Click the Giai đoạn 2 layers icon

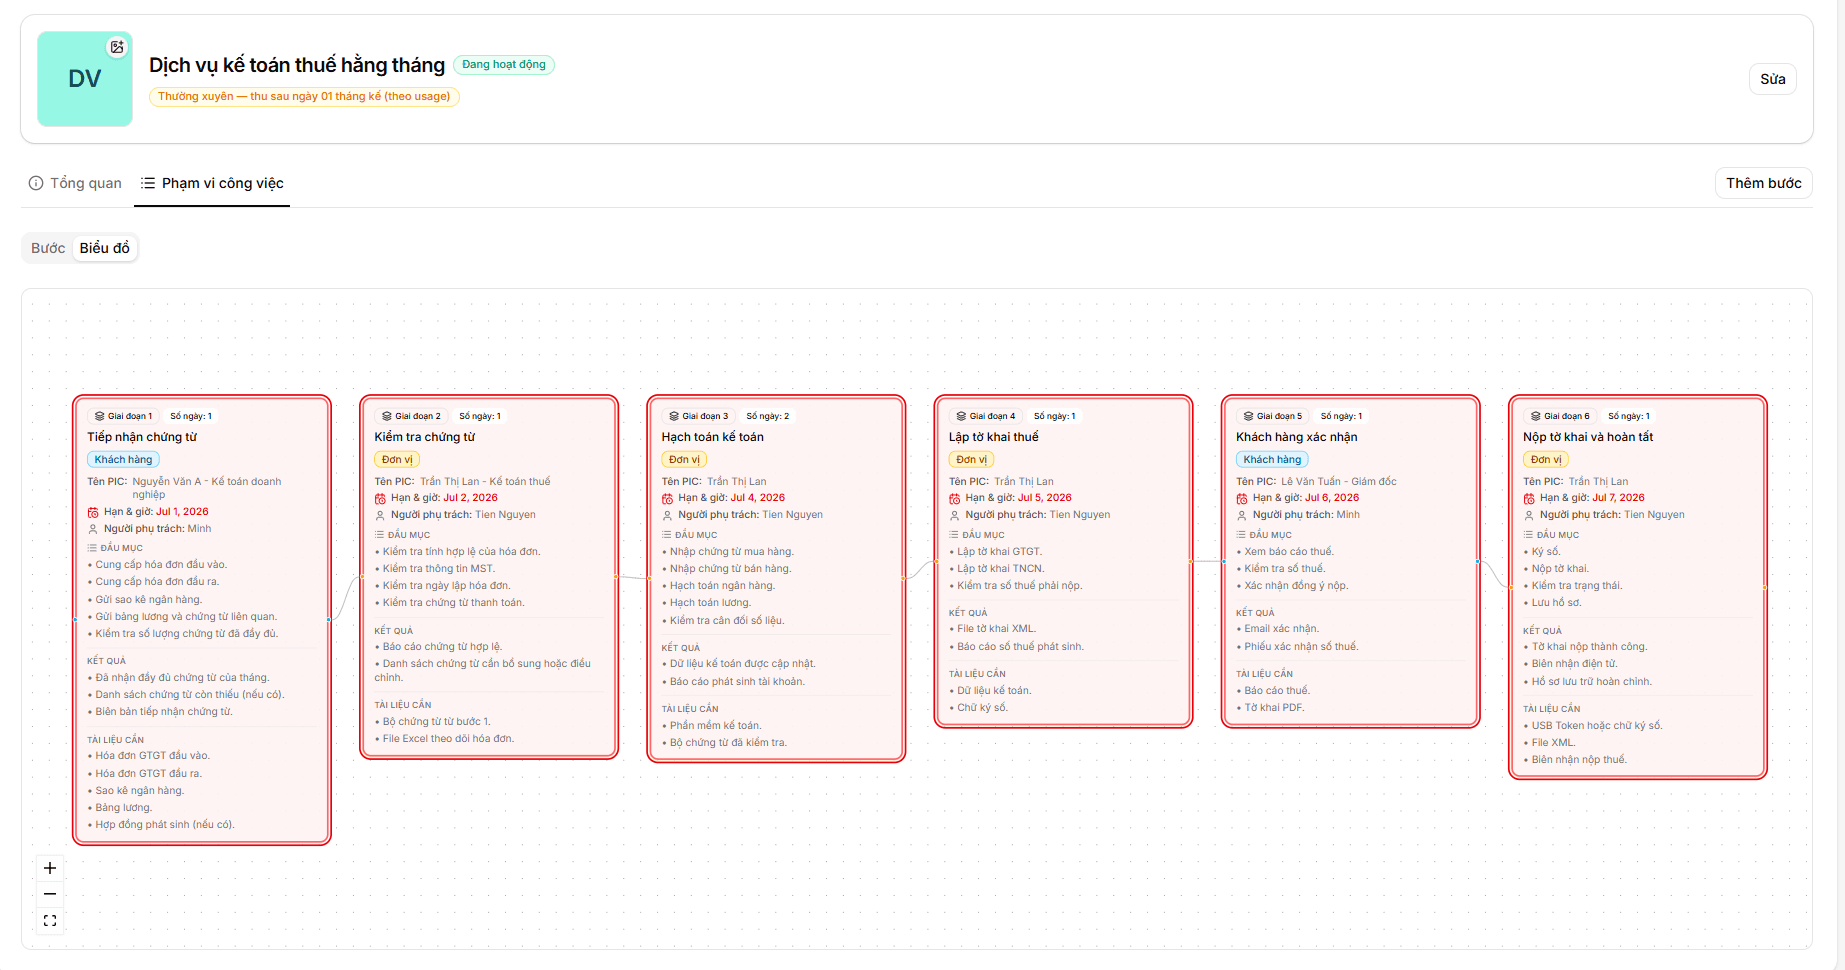tap(387, 416)
